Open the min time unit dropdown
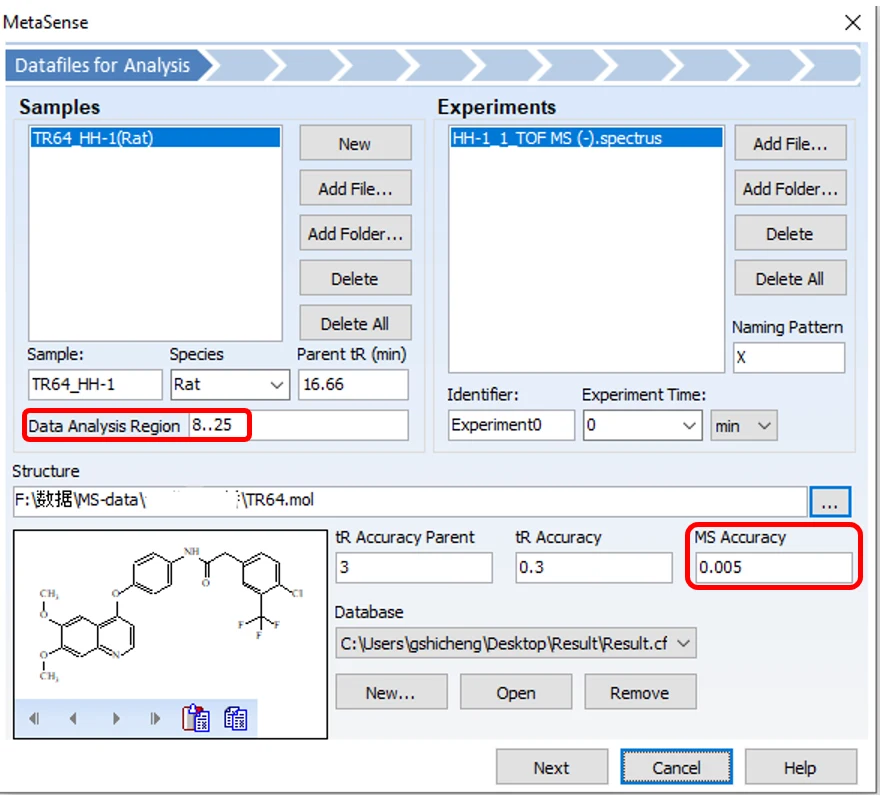Viewport: 880px width, 796px height. point(744,426)
